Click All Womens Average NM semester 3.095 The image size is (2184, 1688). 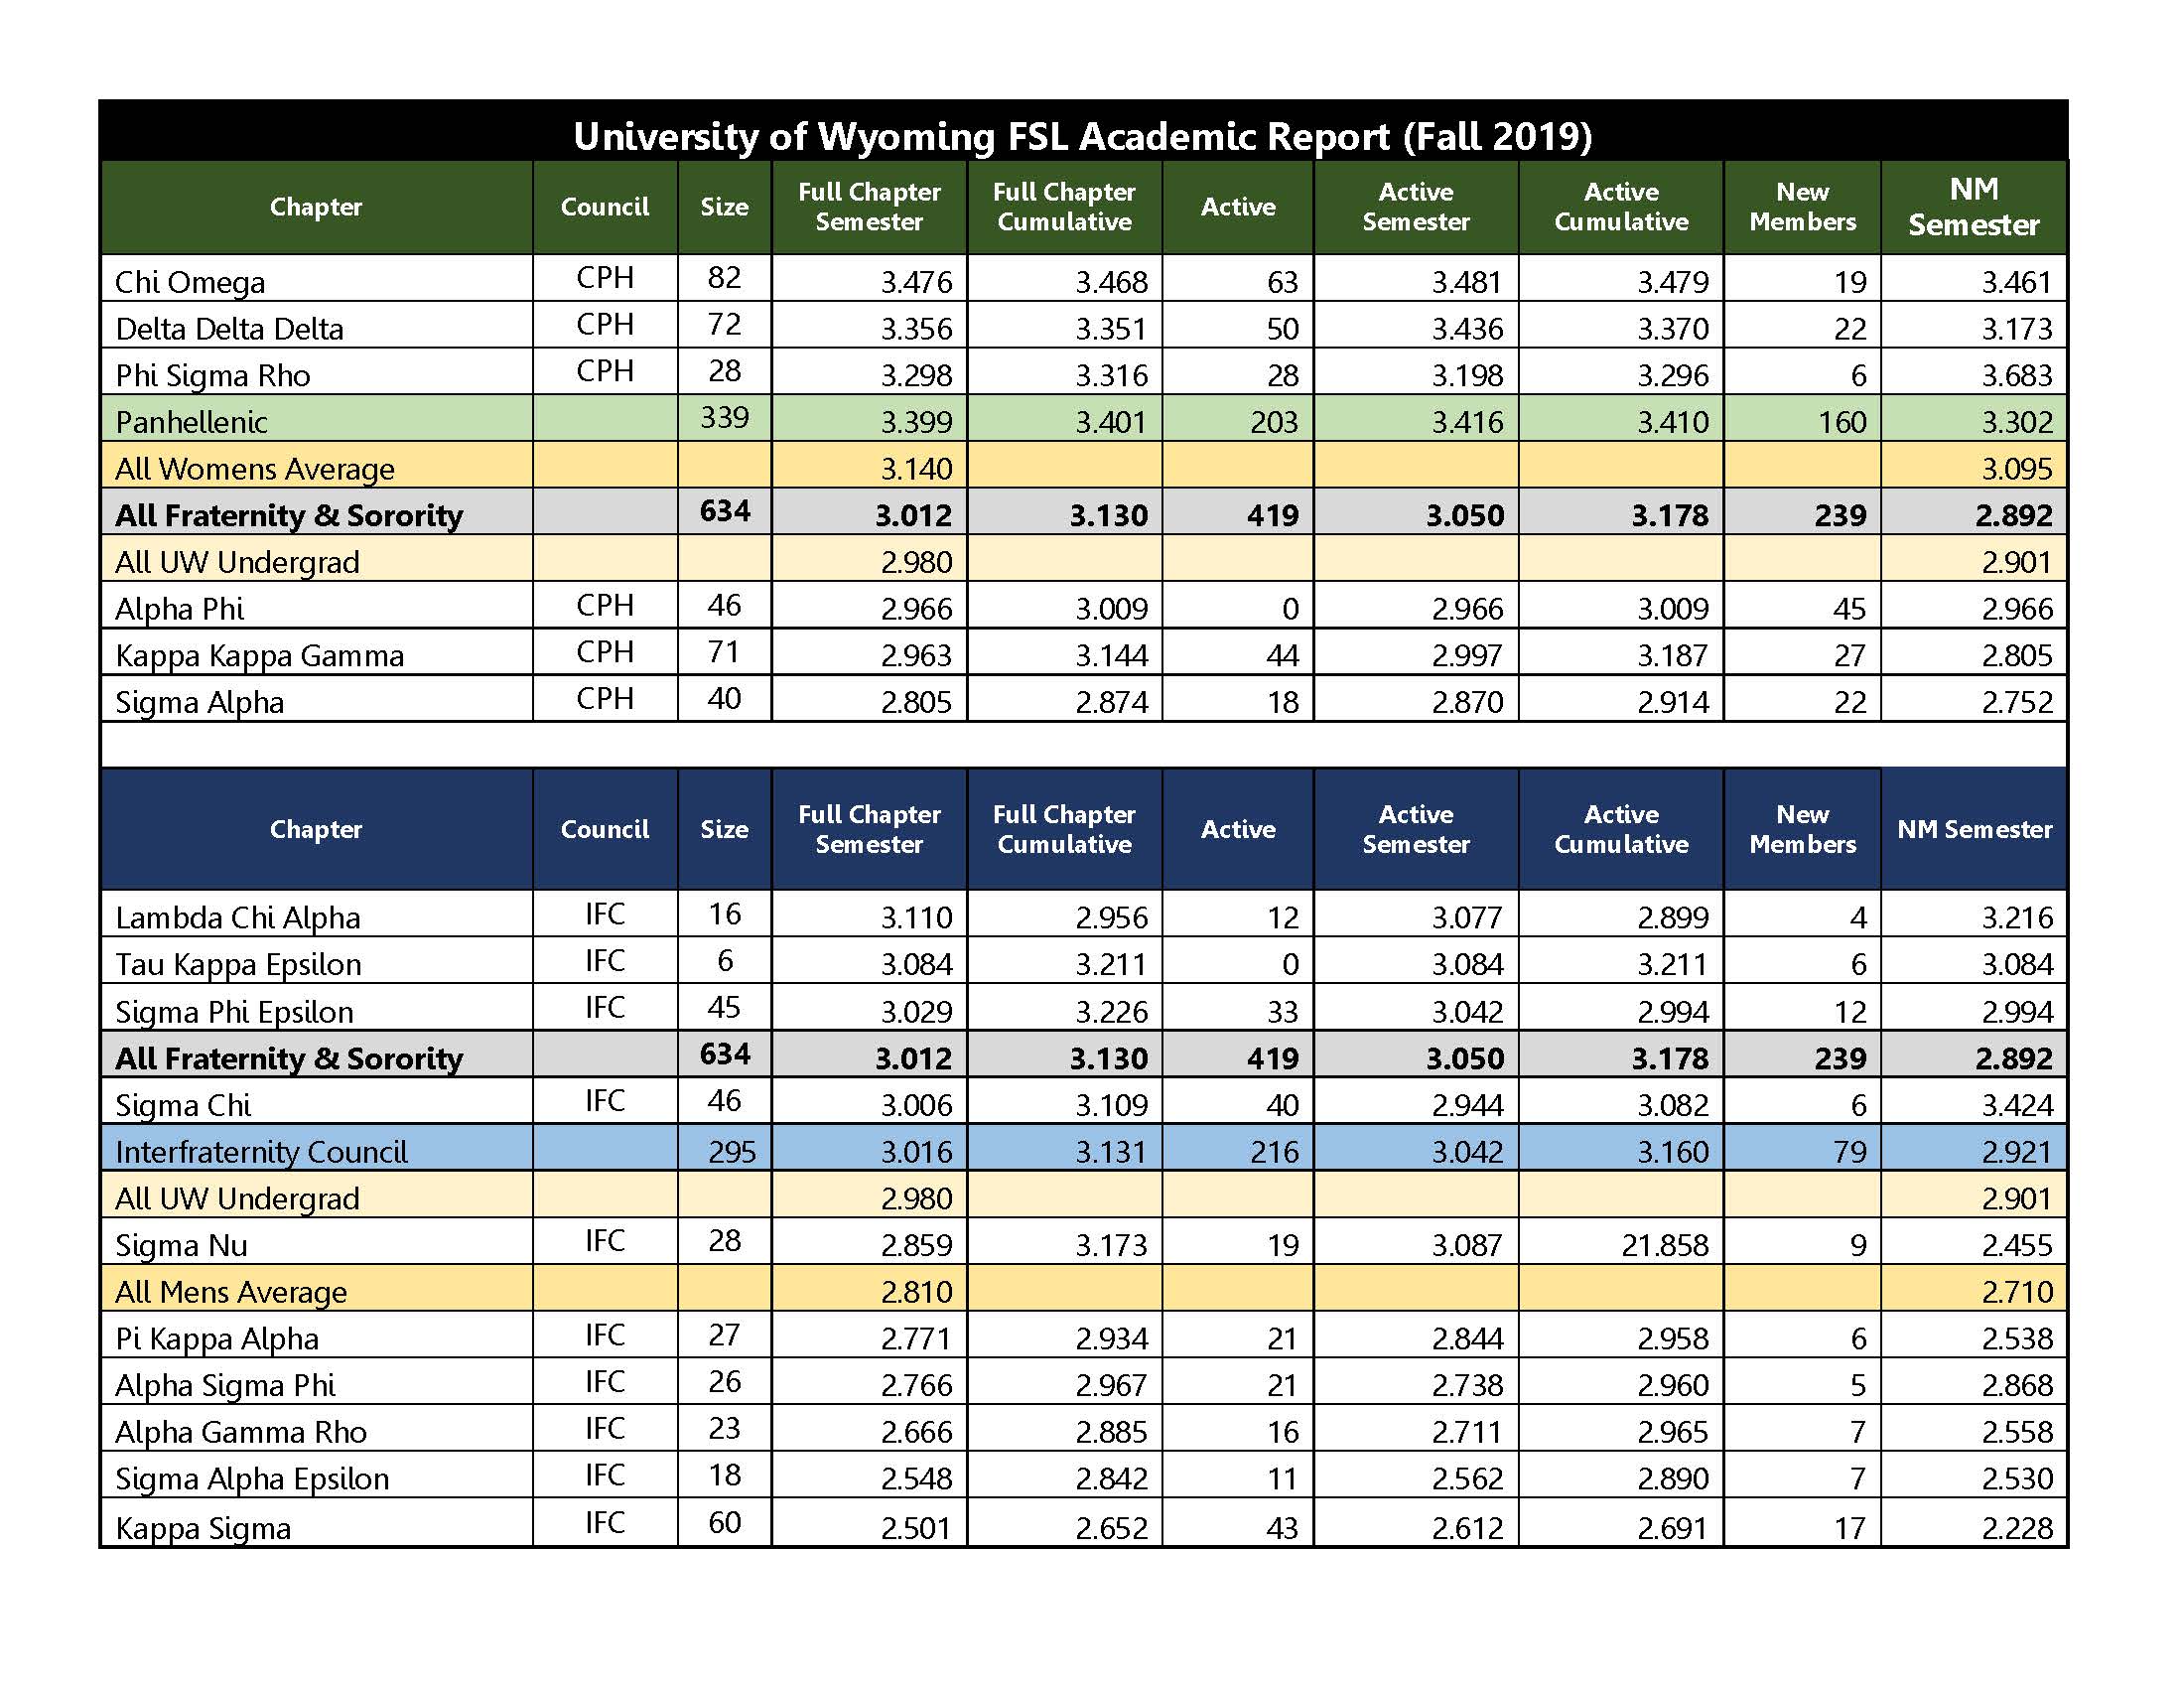[2016, 468]
